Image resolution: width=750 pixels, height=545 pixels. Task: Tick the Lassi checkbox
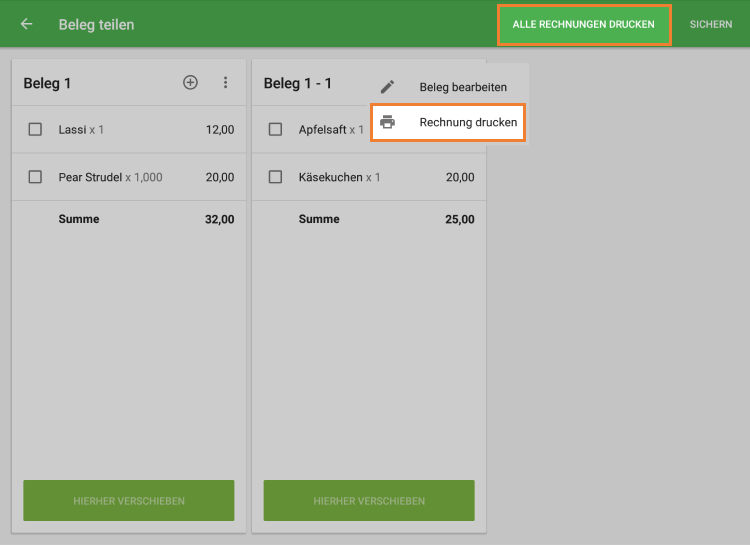[x=35, y=129]
